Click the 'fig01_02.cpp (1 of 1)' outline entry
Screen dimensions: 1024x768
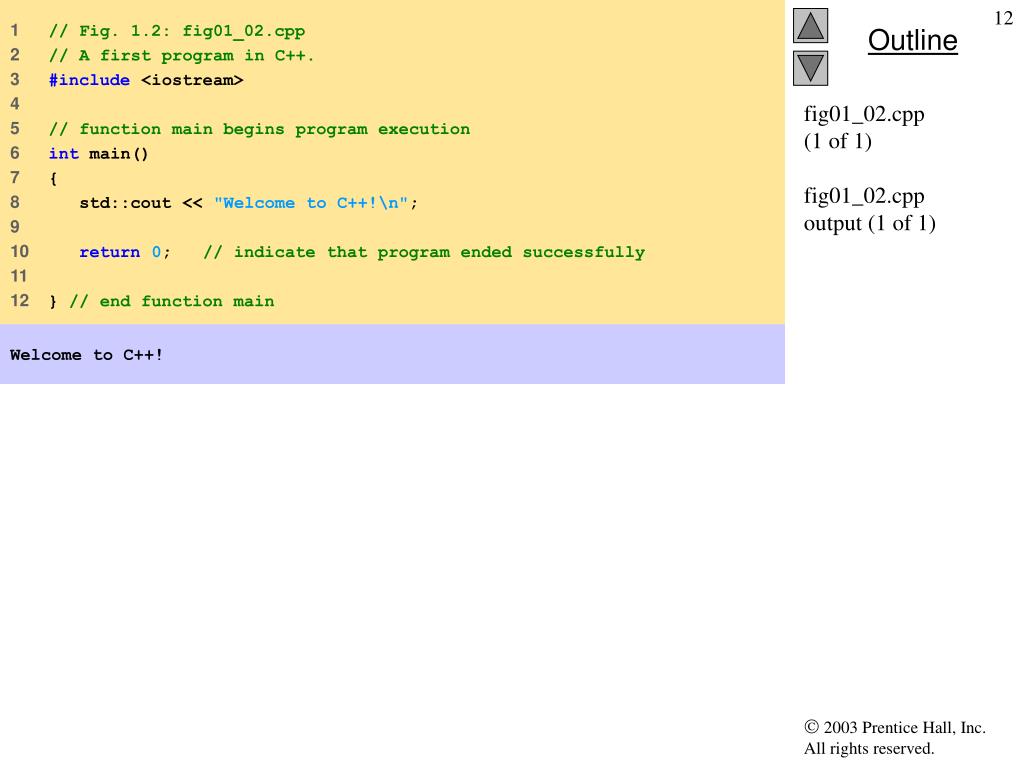click(864, 127)
